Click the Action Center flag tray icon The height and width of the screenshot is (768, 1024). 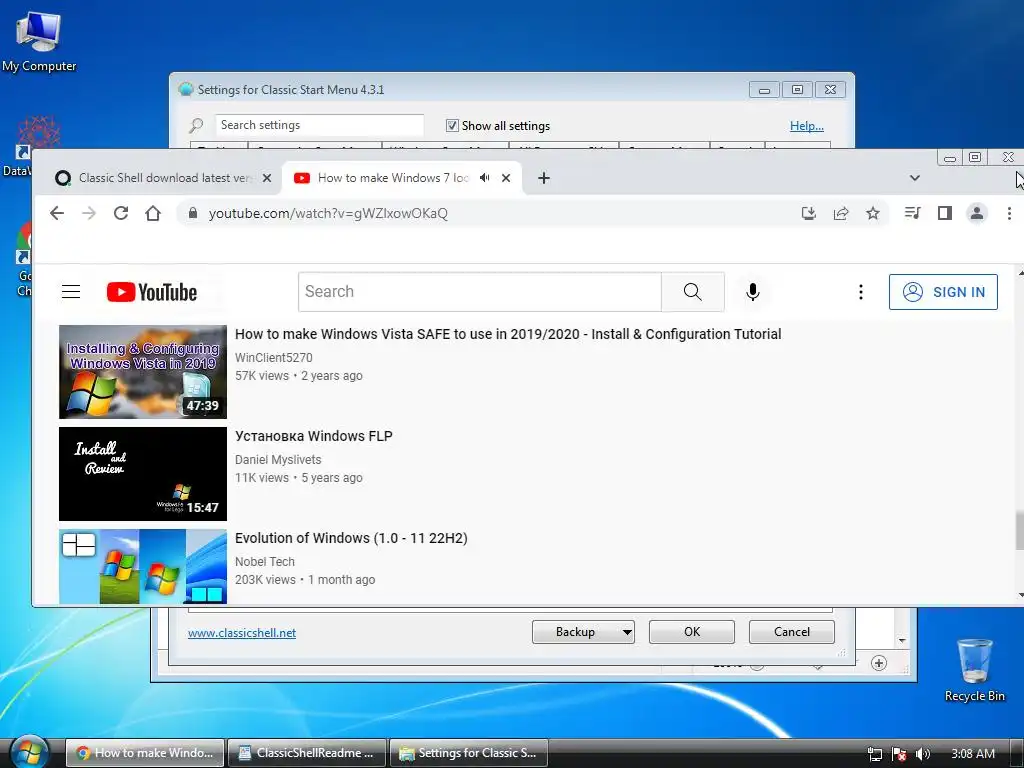pos(899,754)
